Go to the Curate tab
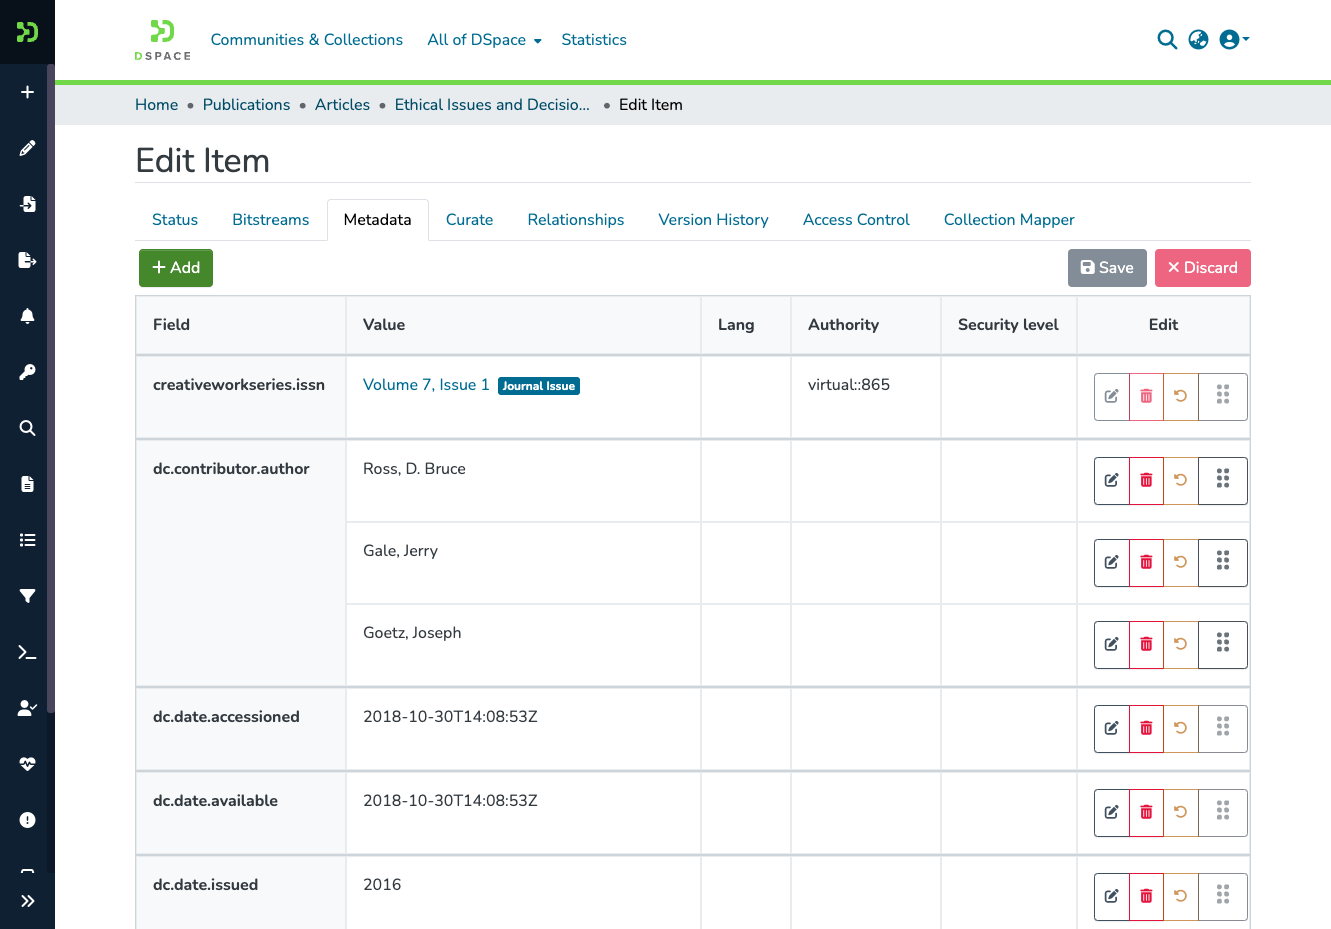This screenshot has height=929, width=1331. tap(470, 220)
